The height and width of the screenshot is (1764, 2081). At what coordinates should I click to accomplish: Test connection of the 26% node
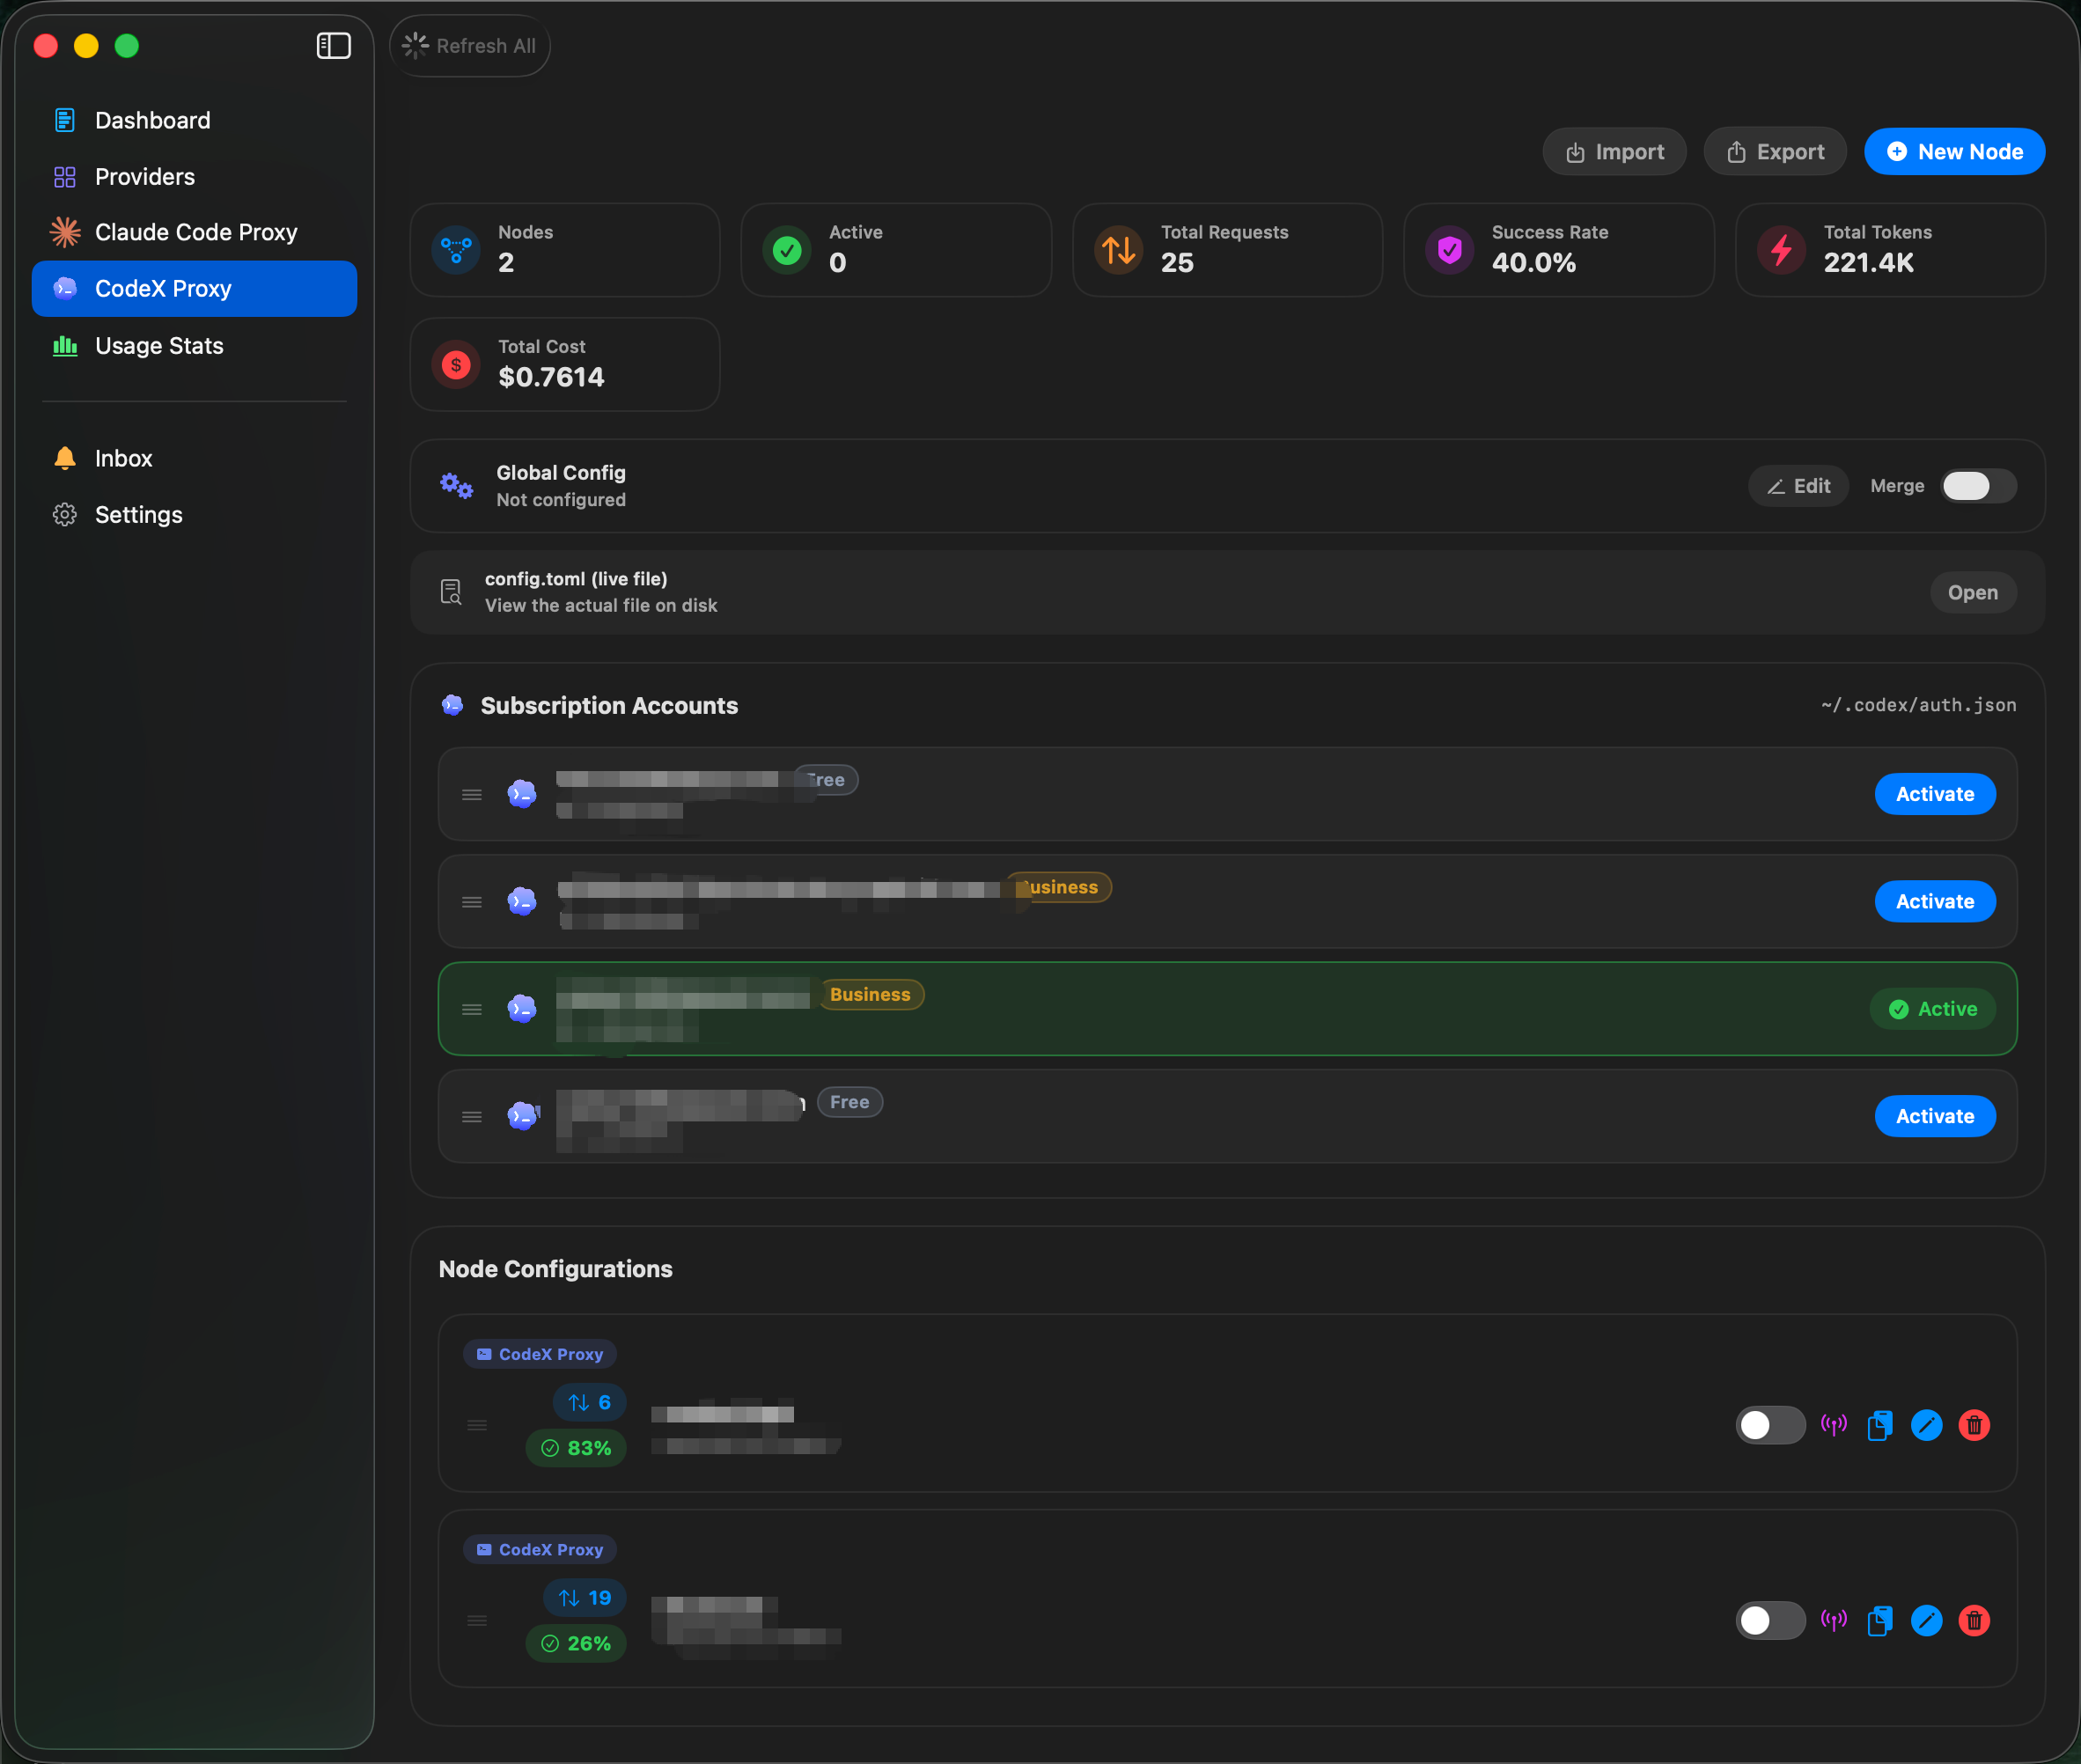coord(1833,1620)
